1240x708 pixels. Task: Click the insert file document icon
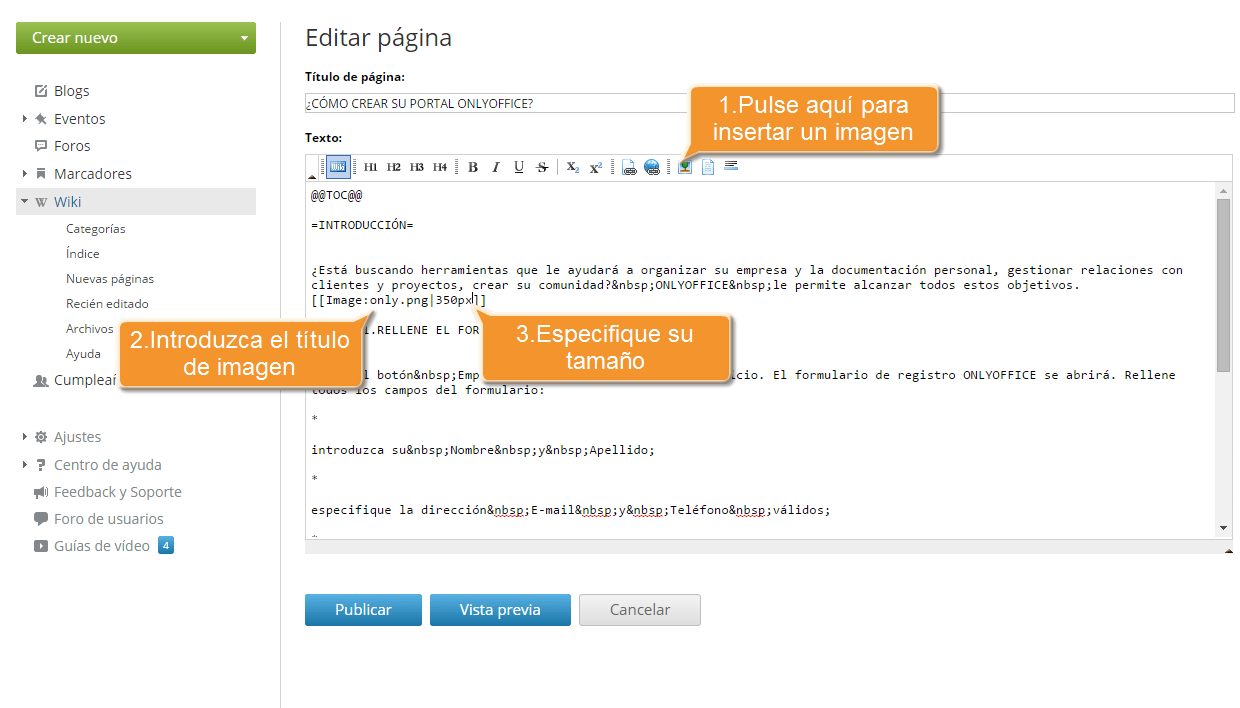click(x=708, y=167)
